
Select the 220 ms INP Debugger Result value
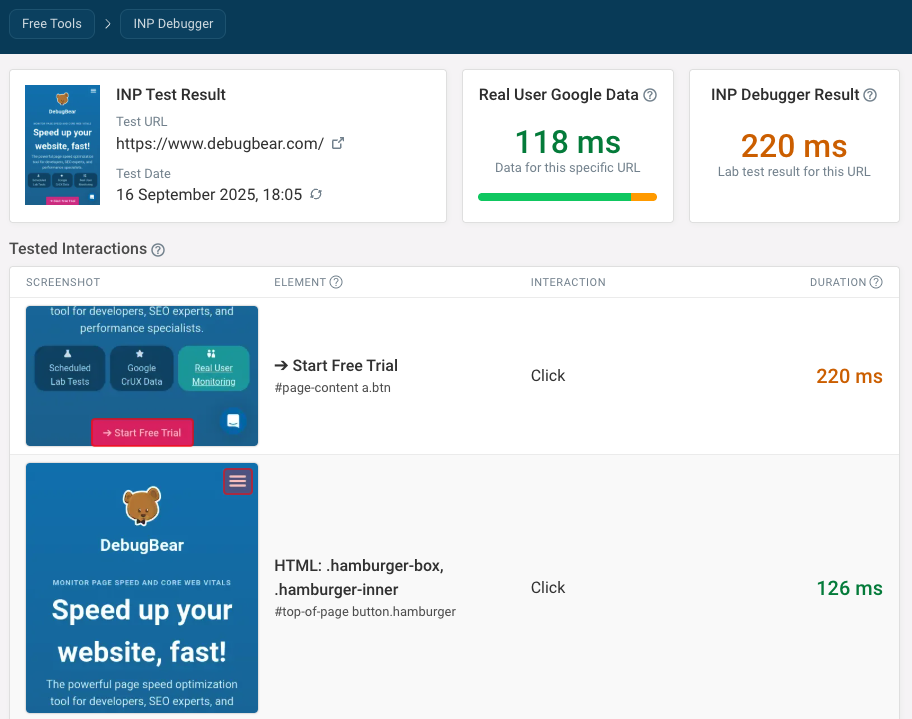[794, 146]
